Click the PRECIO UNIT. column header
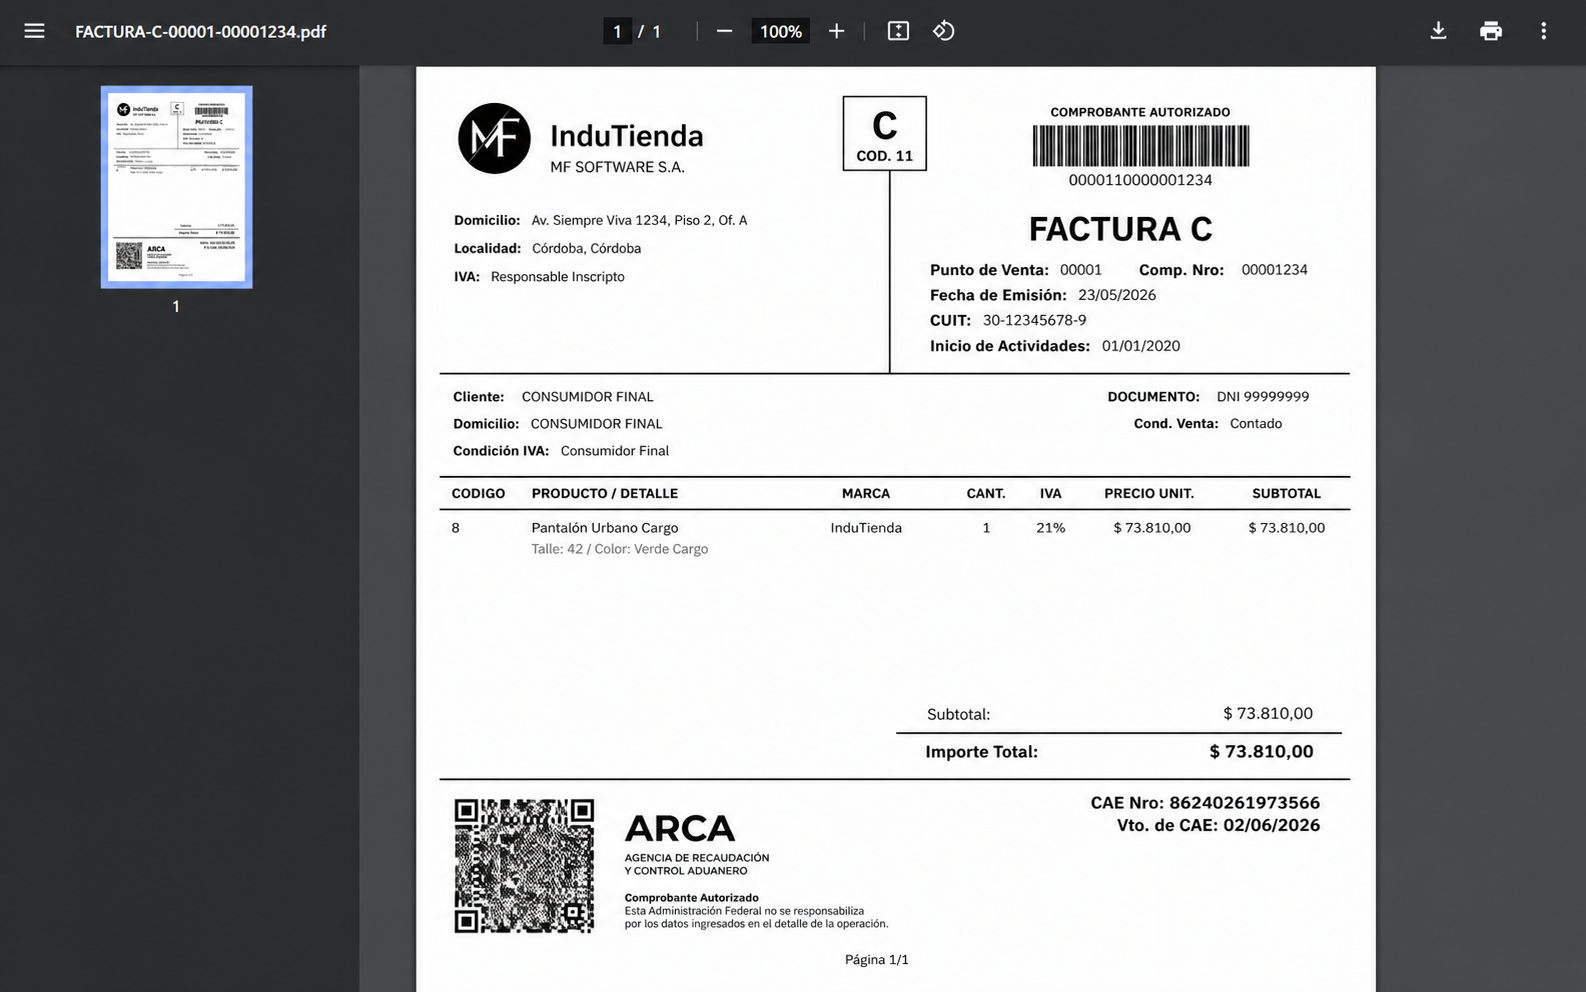The height and width of the screenshot is (992, 1586). coord(1149,493)
